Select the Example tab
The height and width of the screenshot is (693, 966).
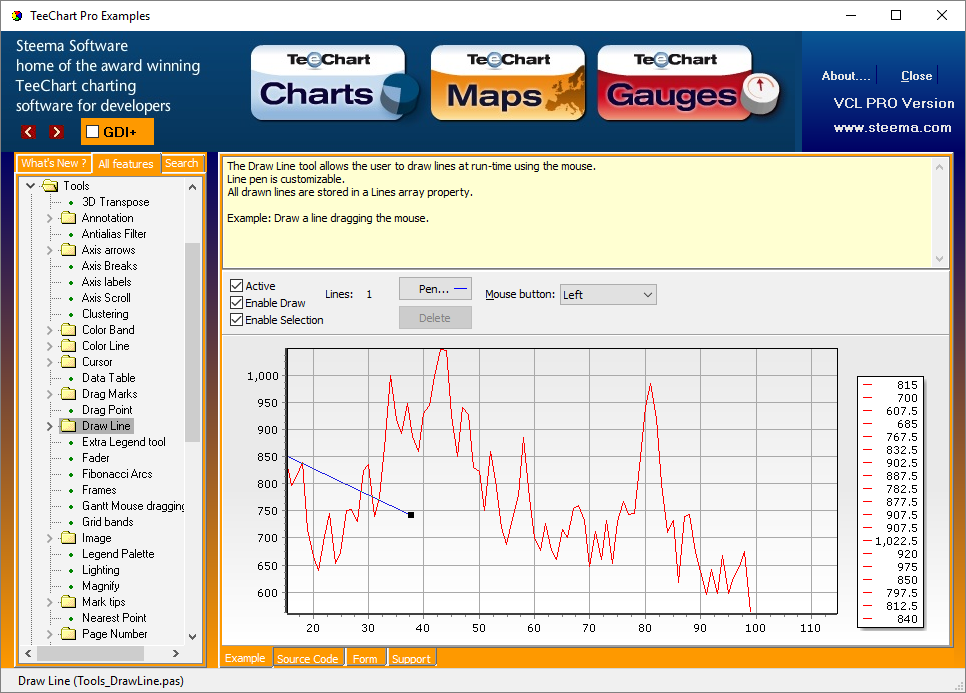245,658
